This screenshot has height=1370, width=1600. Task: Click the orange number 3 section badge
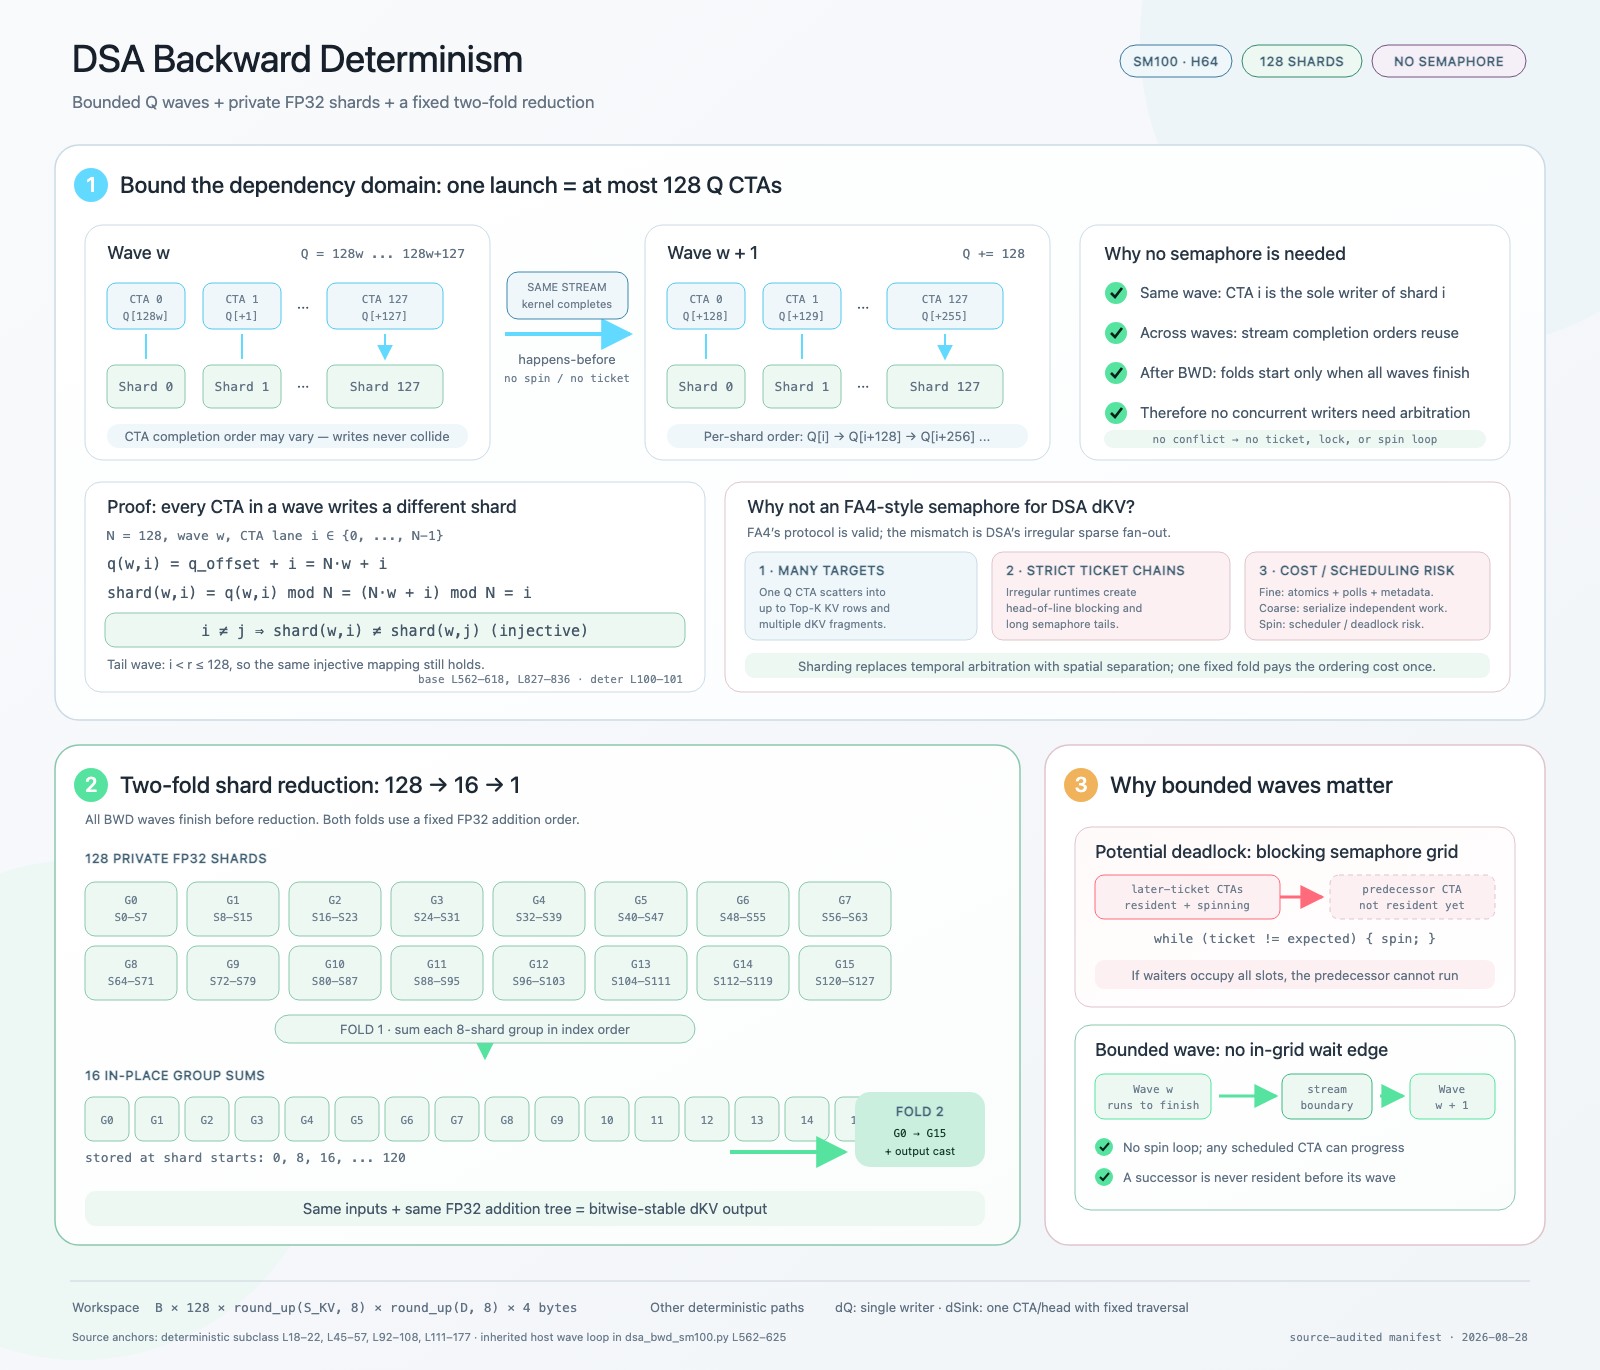1081,785
